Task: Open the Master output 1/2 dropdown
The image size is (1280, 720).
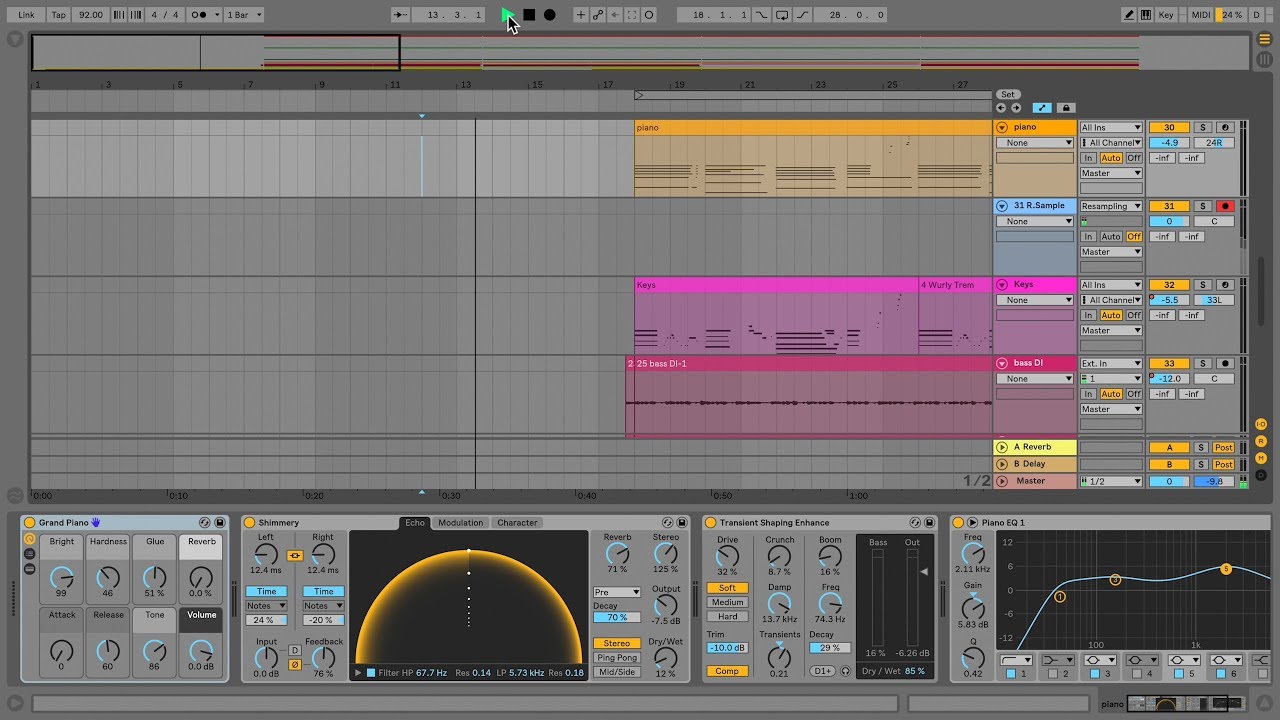Action: pyautogui.click(x=1110, y=481)
